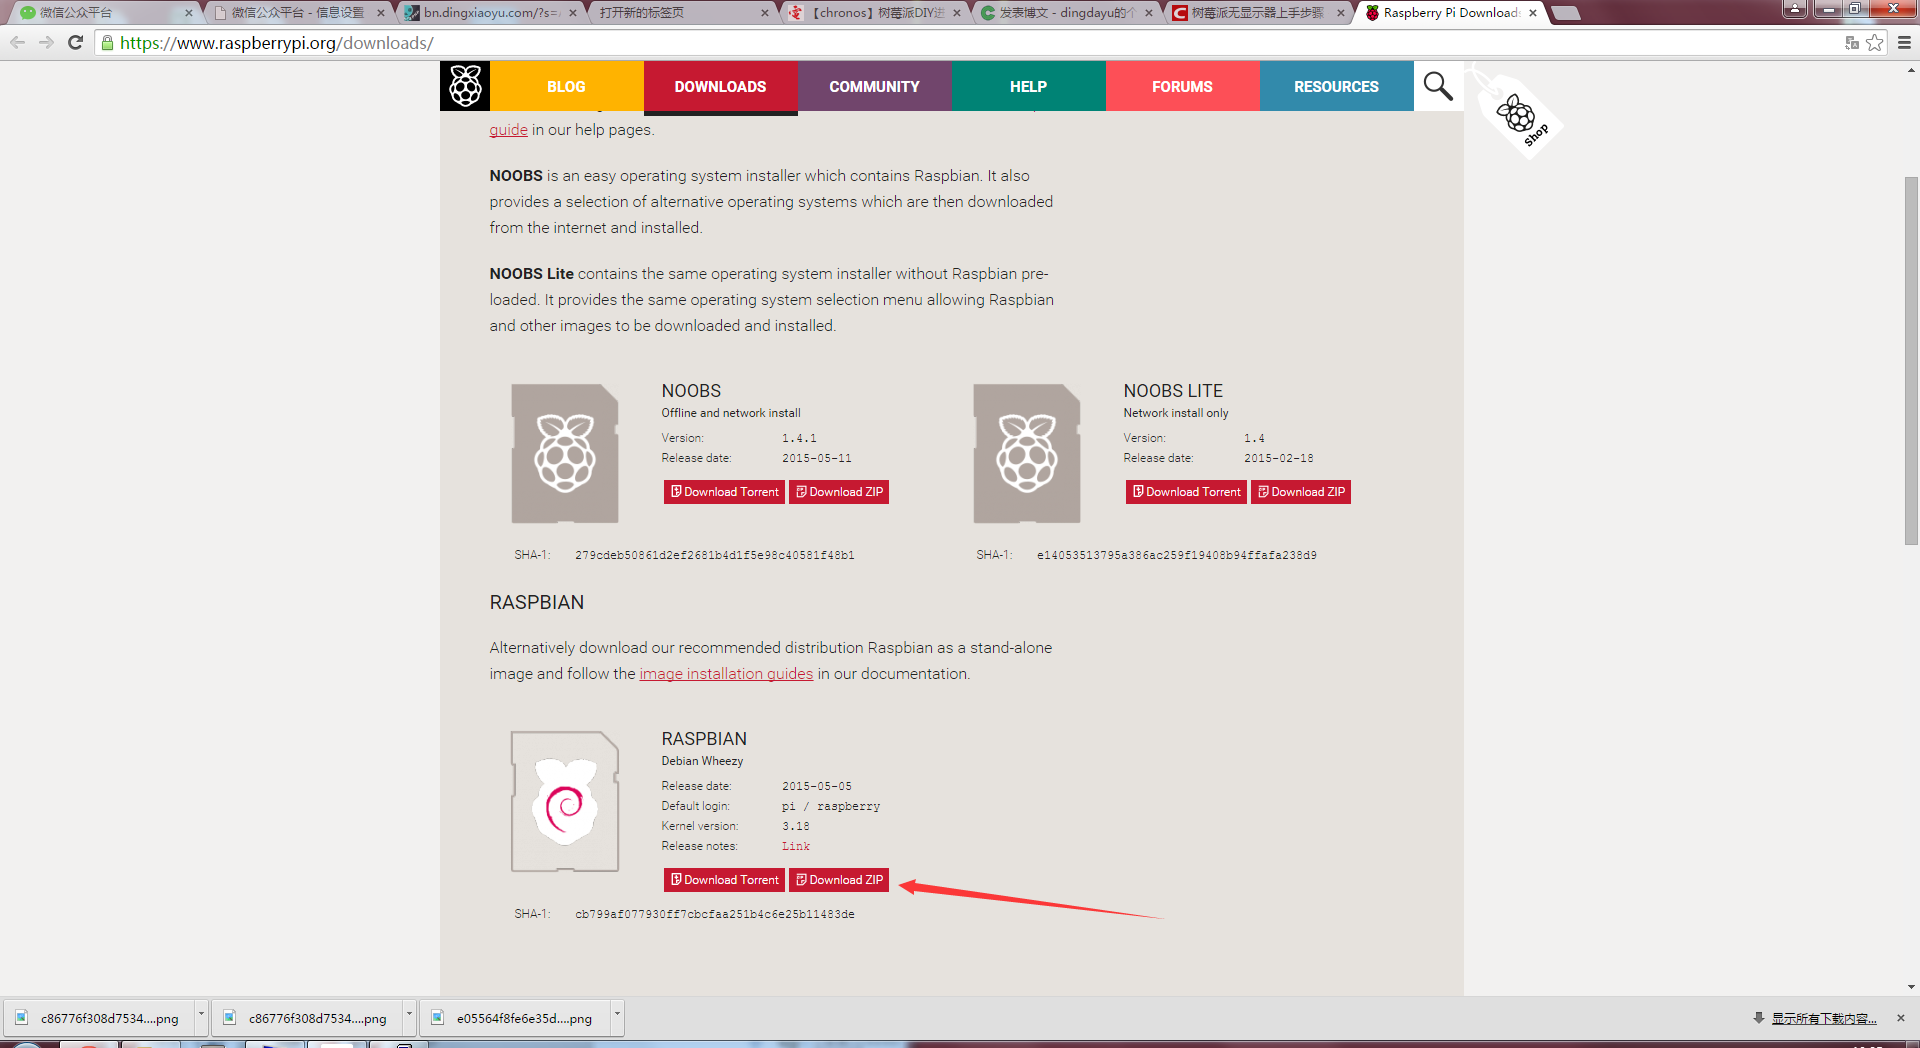
Task: Open the BLOG navigation tab
Action: click(566, 87)
